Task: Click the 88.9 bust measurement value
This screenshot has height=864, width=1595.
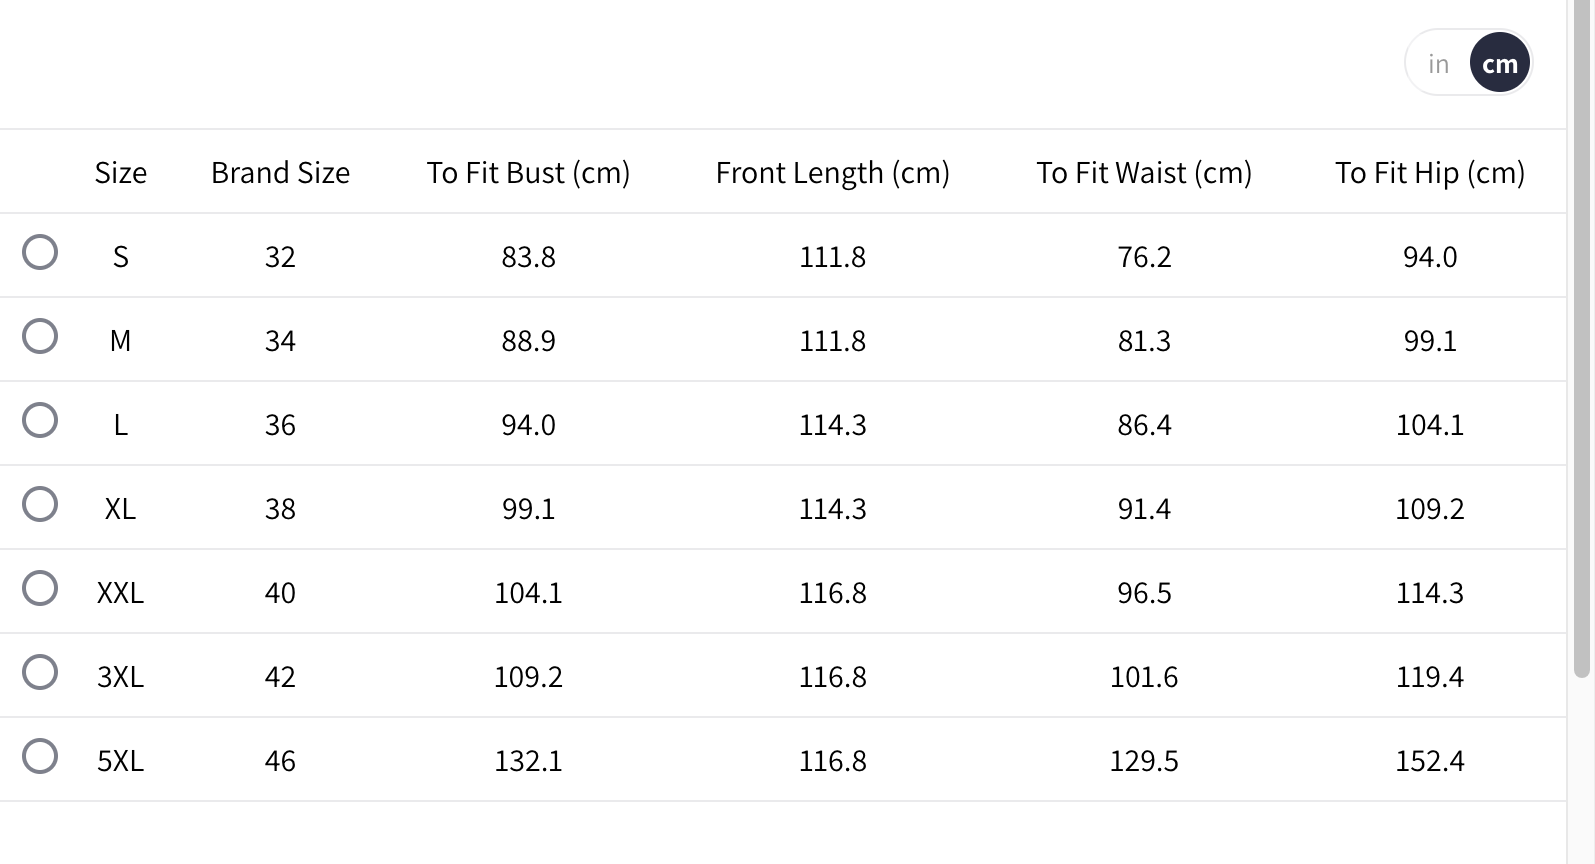Action: click(x=528, y=341)
